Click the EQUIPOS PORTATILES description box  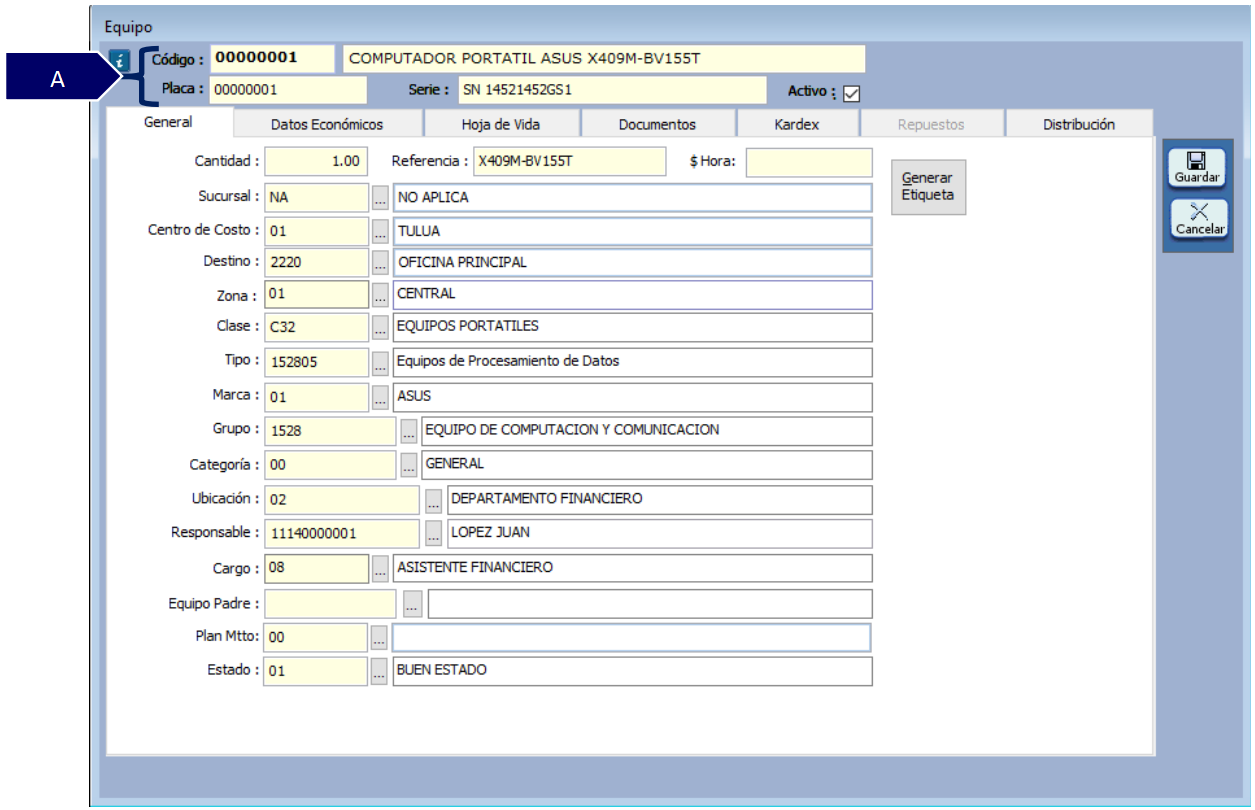pyautogui.click(x=632, y=327)
